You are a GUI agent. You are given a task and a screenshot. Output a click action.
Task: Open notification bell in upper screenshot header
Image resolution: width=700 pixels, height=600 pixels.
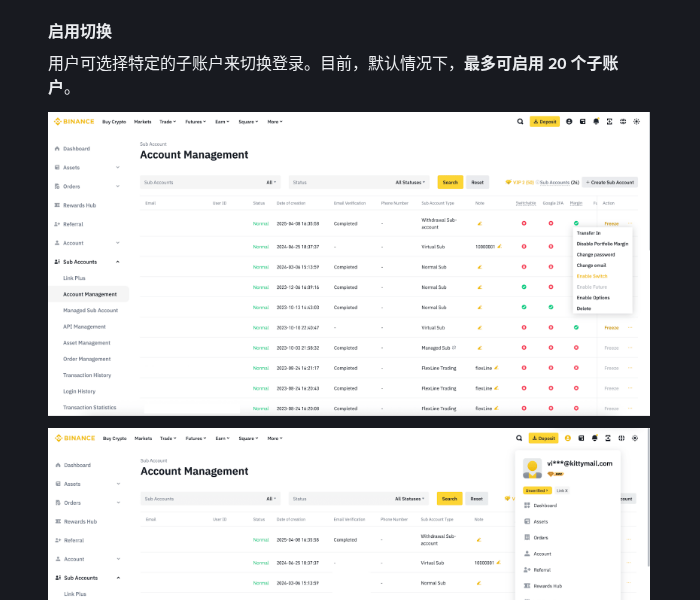tap(596, 121)
